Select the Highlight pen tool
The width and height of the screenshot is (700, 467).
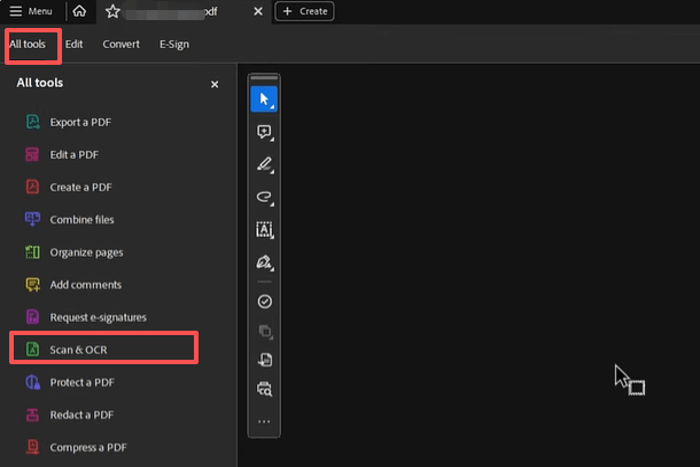264,165
